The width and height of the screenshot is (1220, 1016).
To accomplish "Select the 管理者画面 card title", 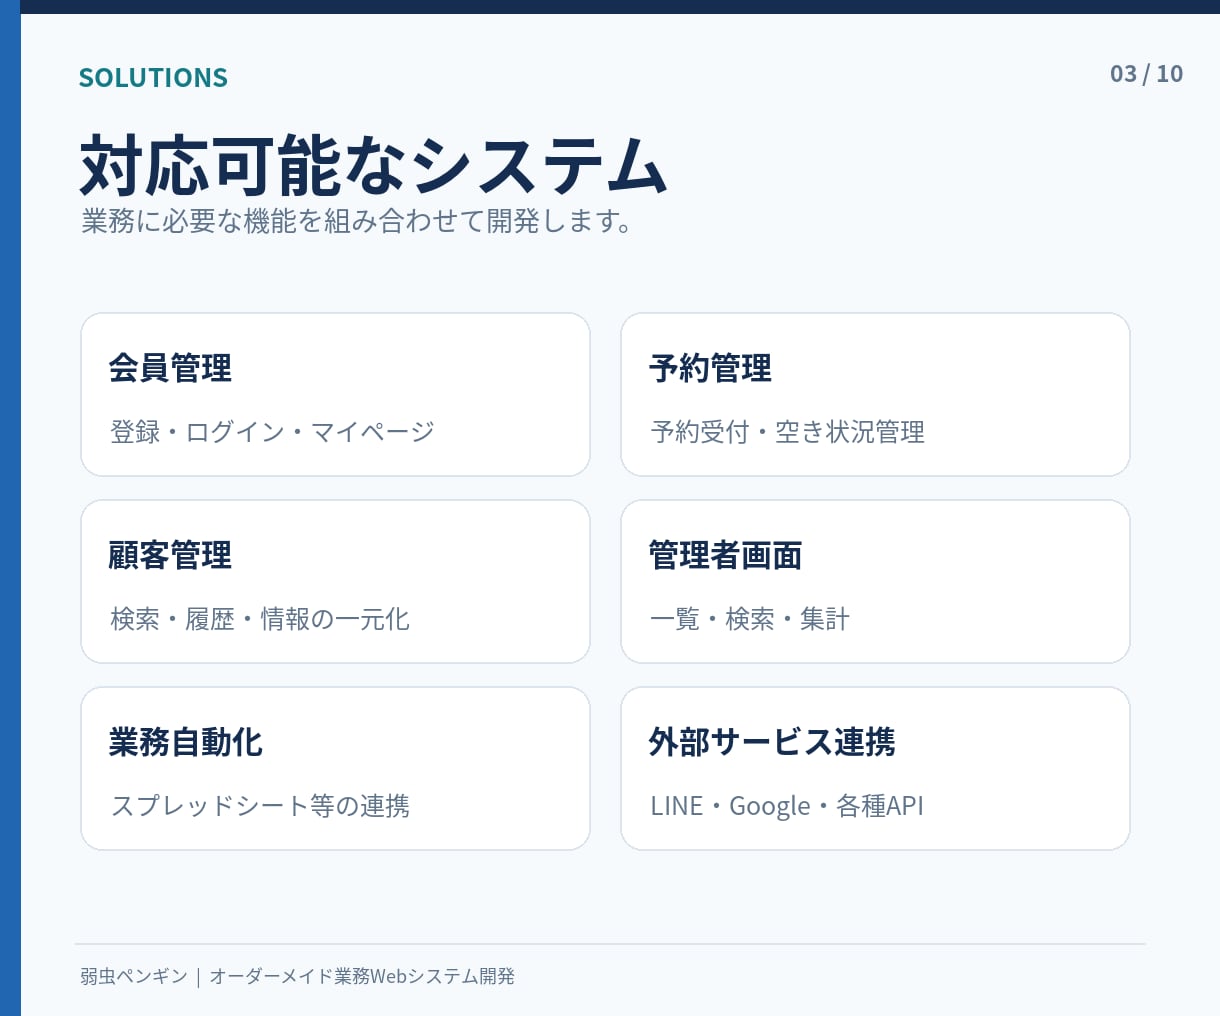I will (725, 555).
